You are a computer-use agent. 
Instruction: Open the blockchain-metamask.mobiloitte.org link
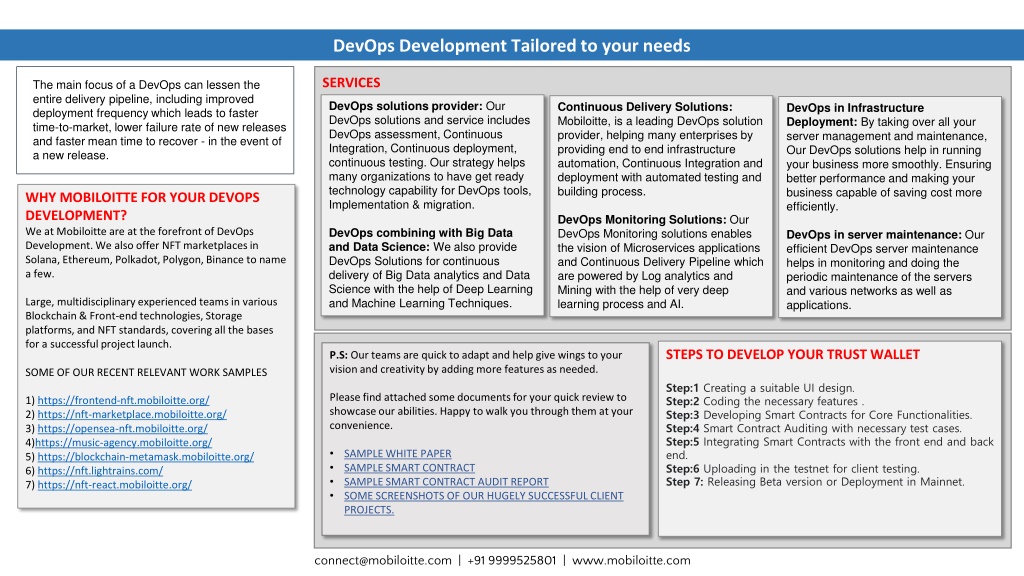pyautogui.click(x=146, y=456)
